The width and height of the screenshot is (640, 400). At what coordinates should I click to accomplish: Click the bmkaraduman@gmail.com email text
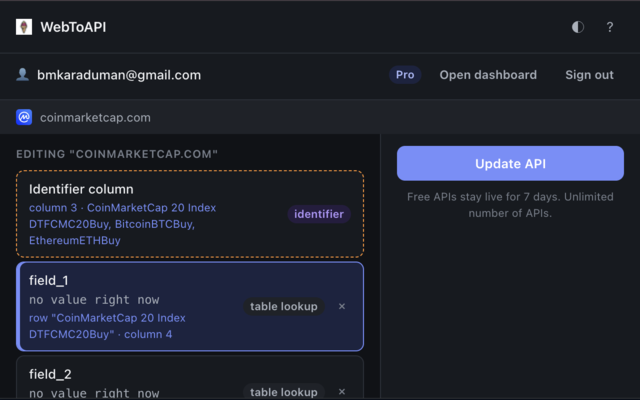coord(119,75)
